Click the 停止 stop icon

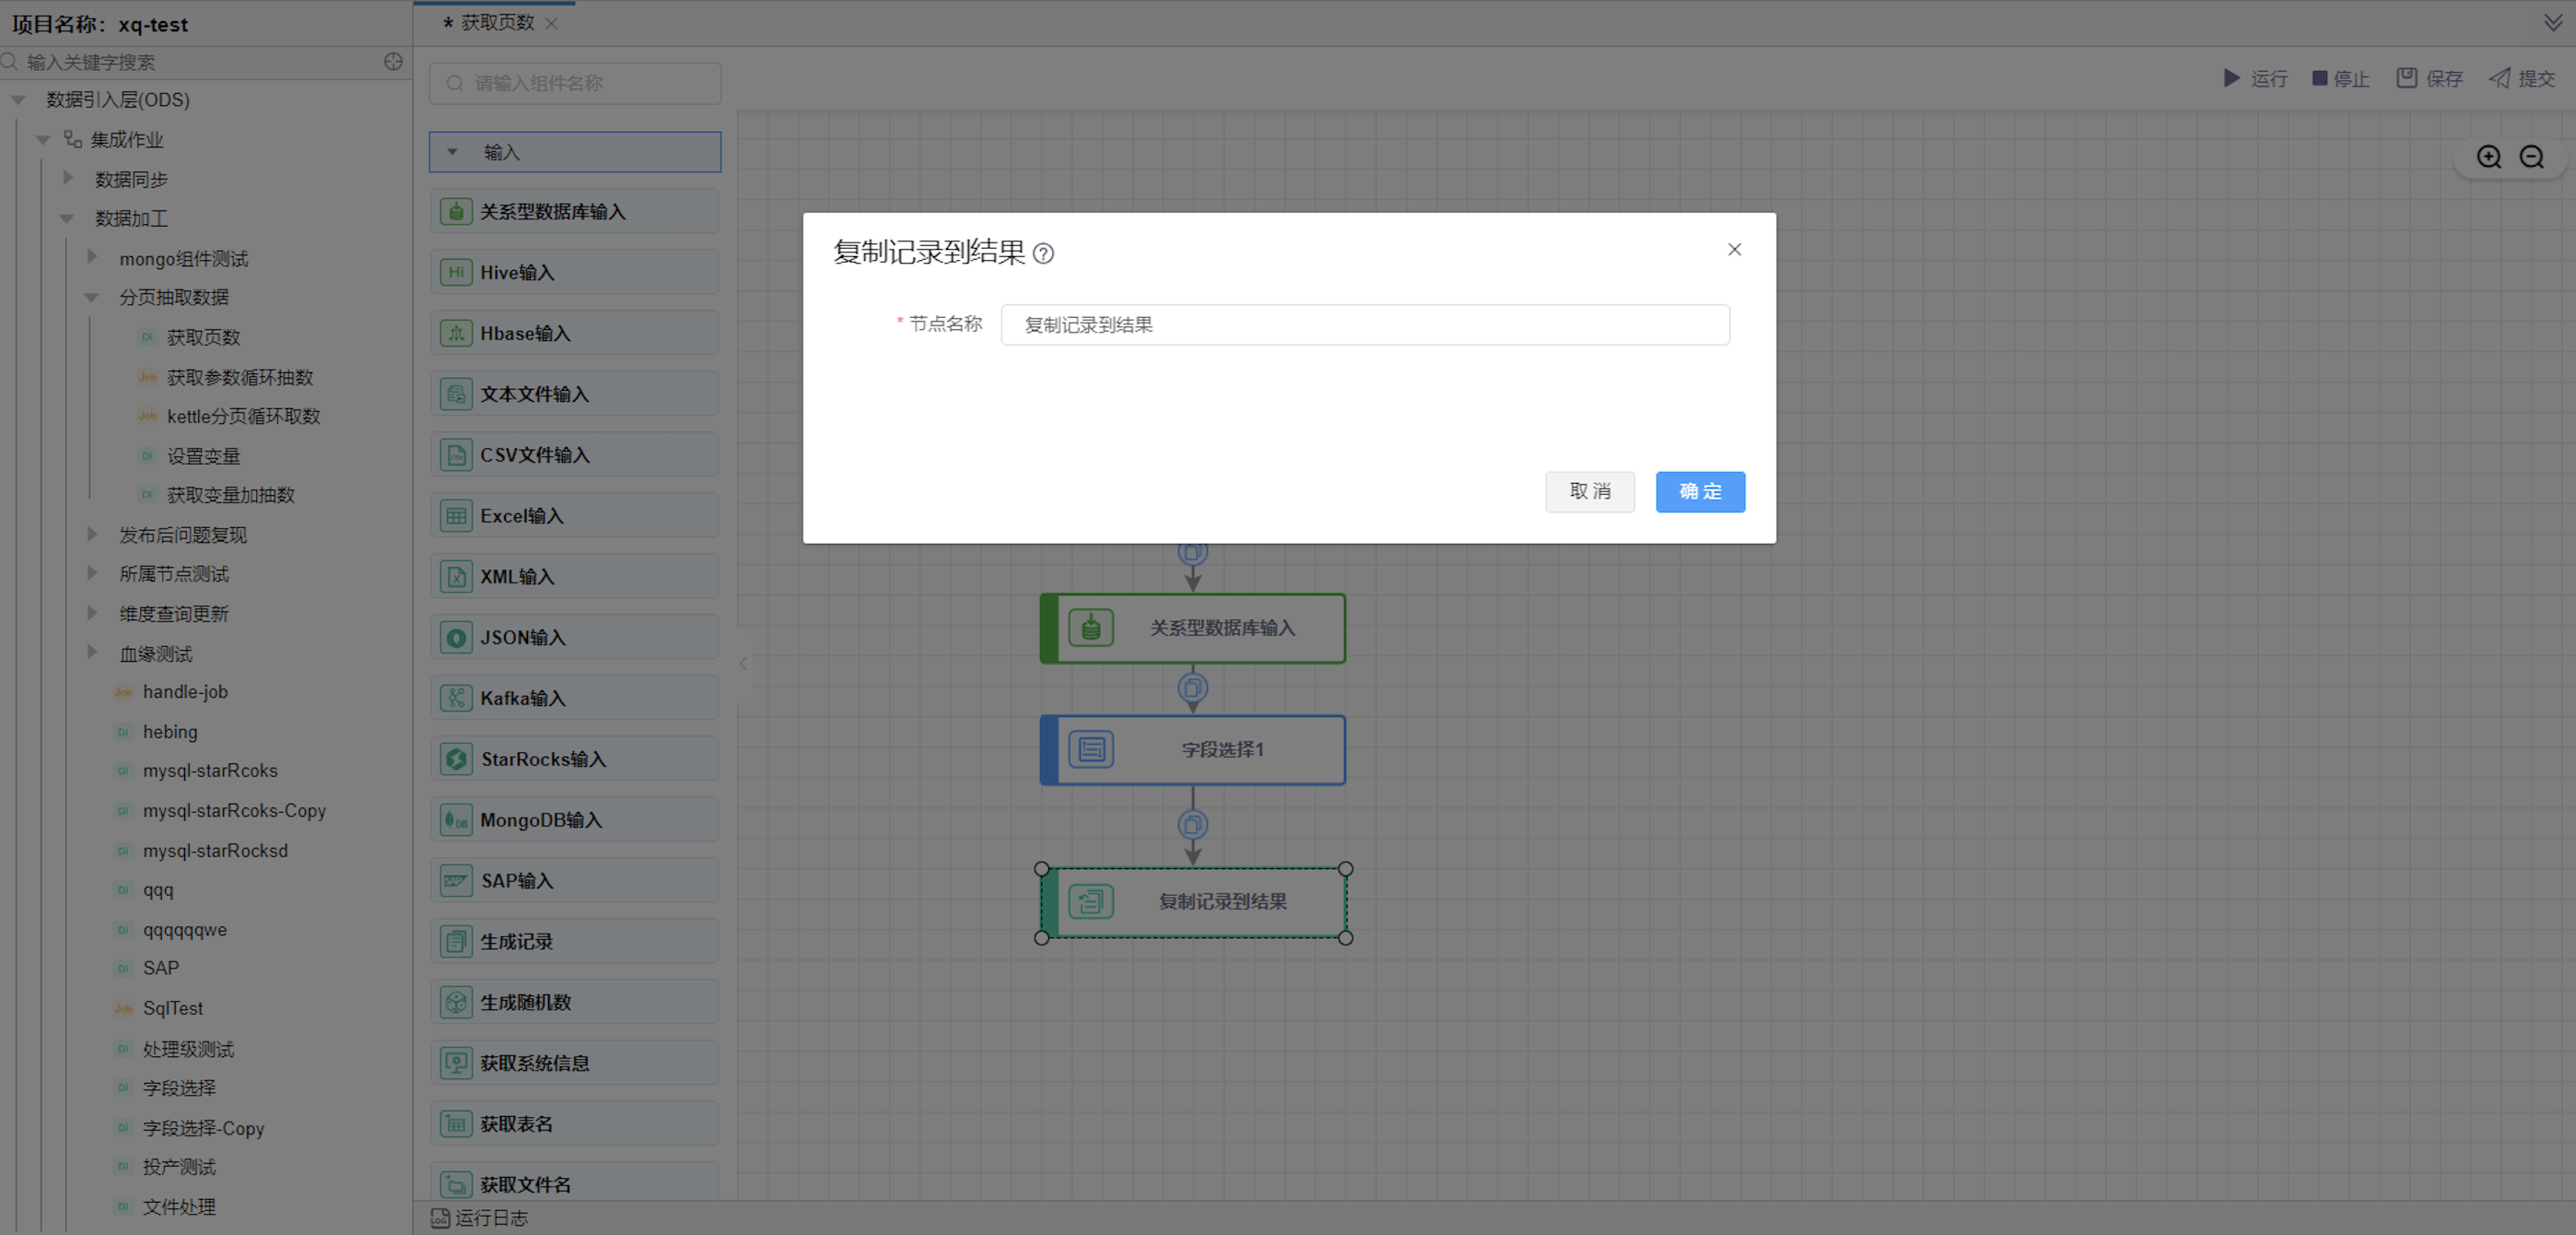pyautogui.click(x=2319, y=78)
